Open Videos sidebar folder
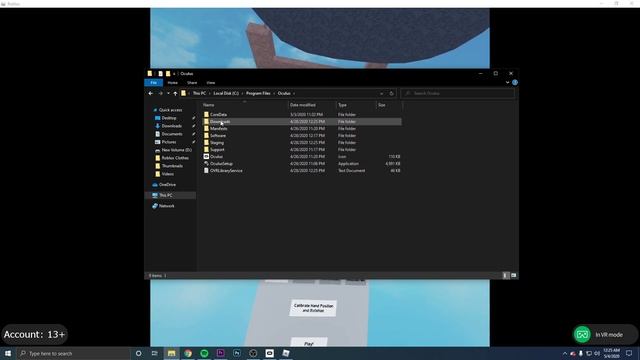This screenshot has width=640, height=360. [x=167, y=174]
